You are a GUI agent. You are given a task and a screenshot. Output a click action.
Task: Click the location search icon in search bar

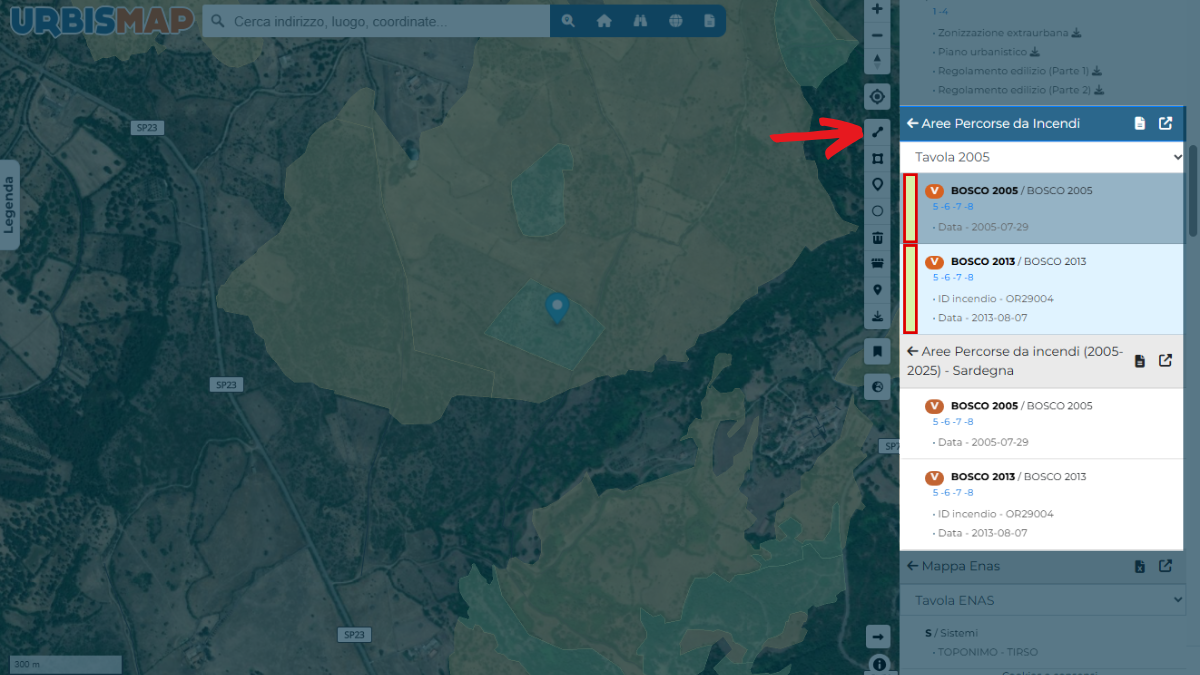coord(568,21)
